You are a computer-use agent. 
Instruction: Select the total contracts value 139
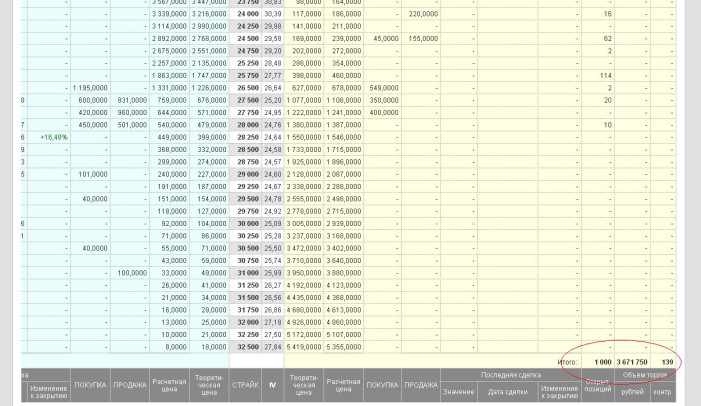pos(667,362)
